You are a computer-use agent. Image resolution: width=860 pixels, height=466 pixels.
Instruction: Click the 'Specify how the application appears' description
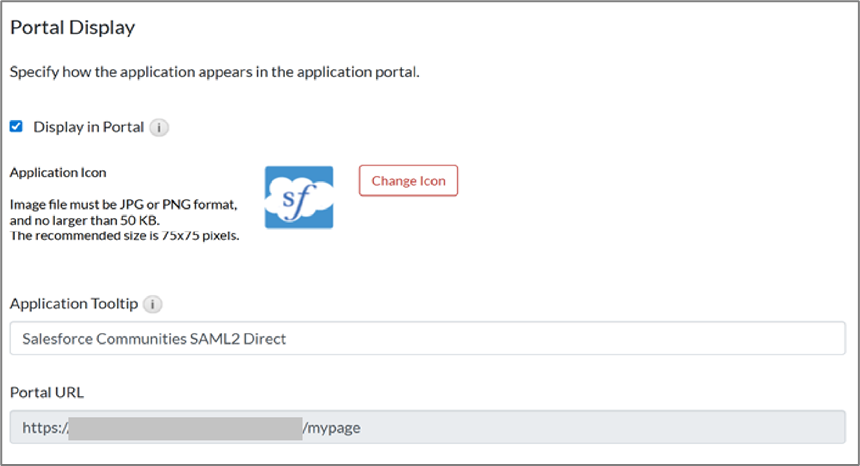[x=214, y=72]
